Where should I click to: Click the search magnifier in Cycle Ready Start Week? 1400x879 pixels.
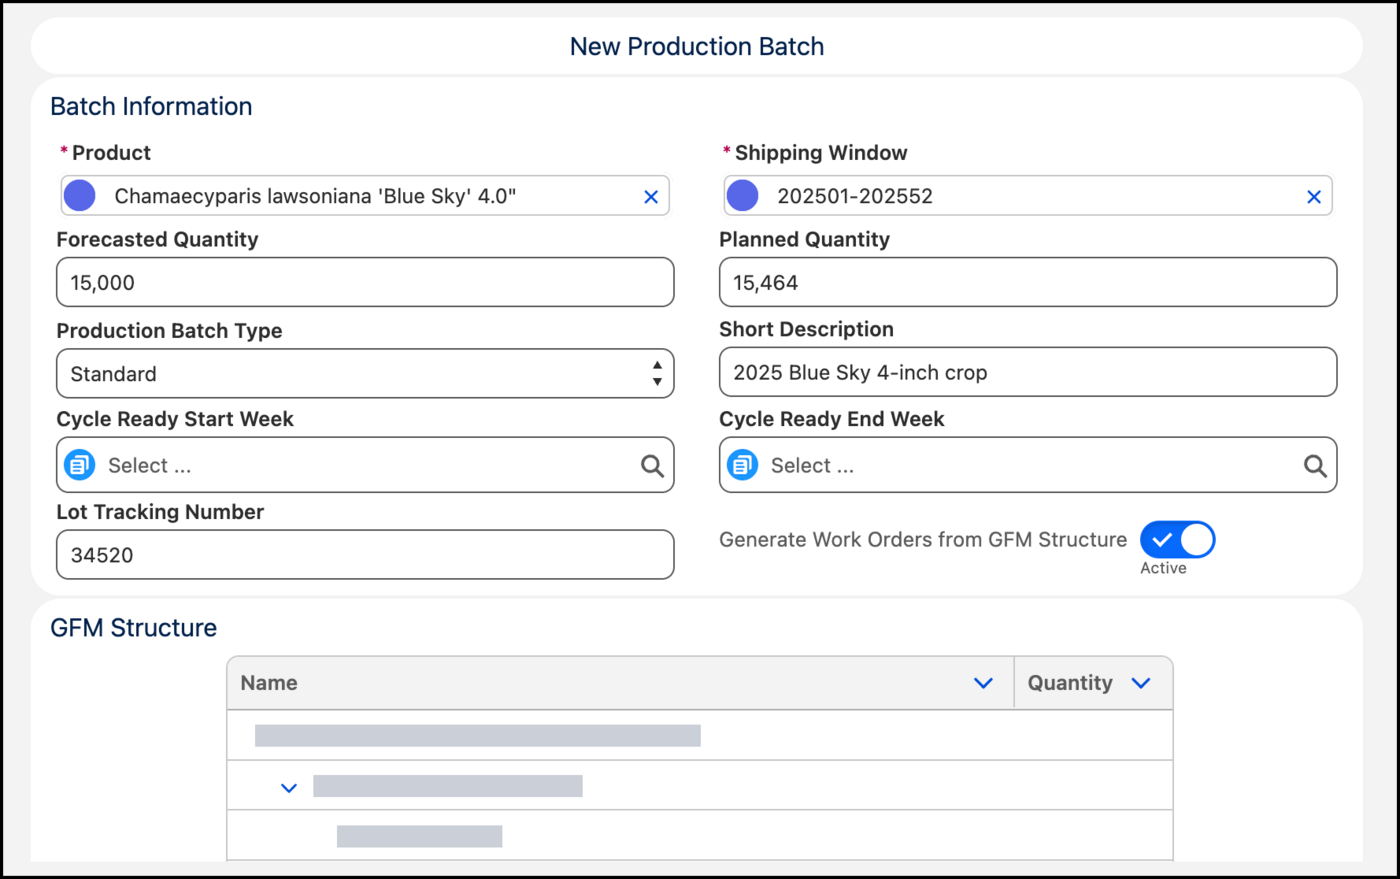tap(652, 466)
